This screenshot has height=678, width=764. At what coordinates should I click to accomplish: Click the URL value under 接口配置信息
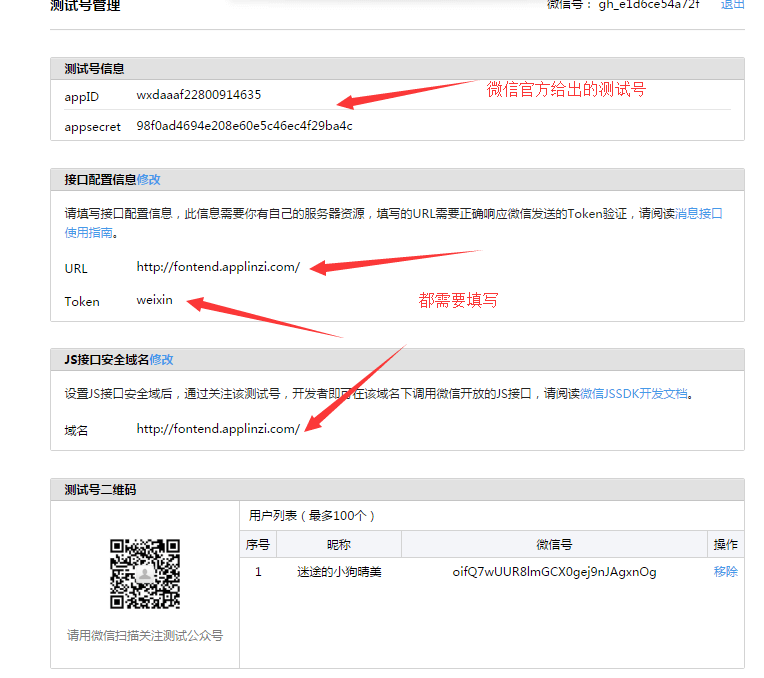point(218,267)
